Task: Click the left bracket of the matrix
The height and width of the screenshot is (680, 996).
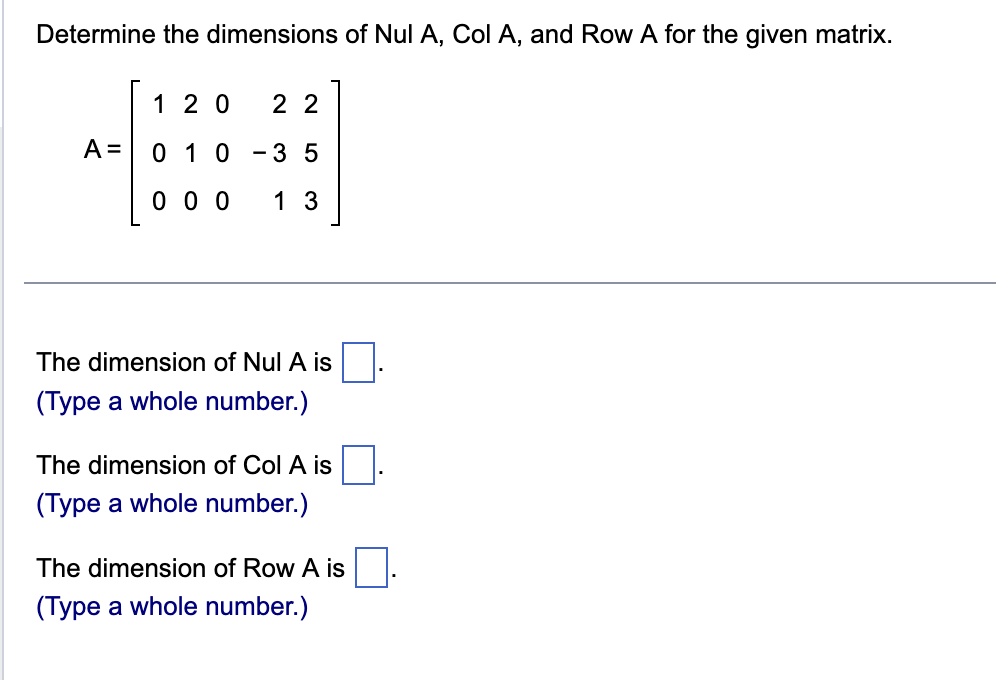Action: click(133, 152)
